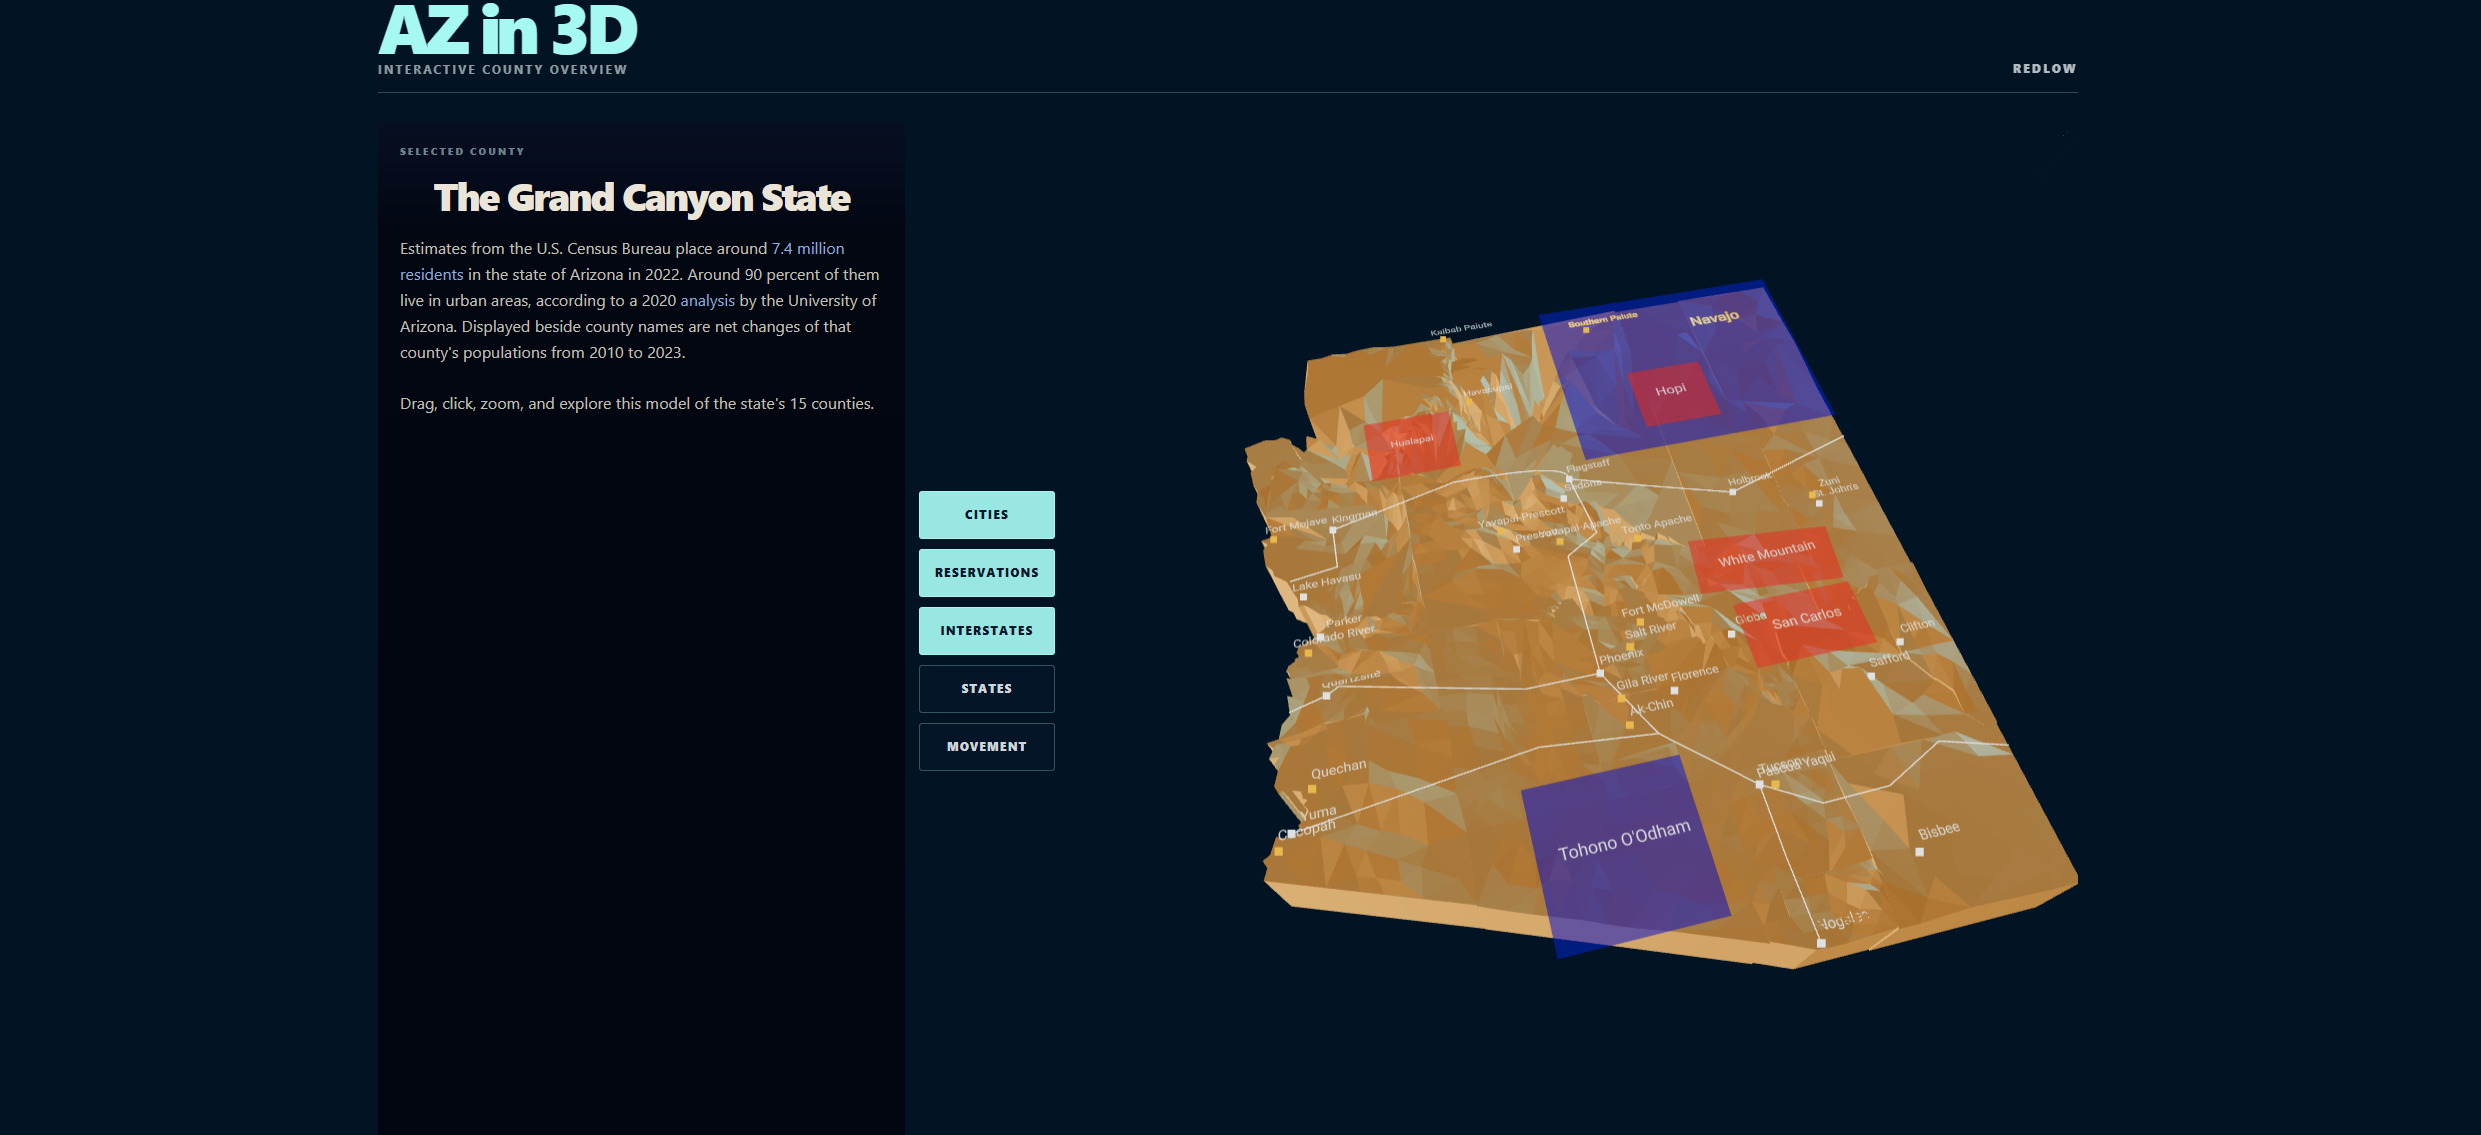The image size is (2481, 1135).
Task: Open the REDLOW link in header
Action: coord(2044,69)
